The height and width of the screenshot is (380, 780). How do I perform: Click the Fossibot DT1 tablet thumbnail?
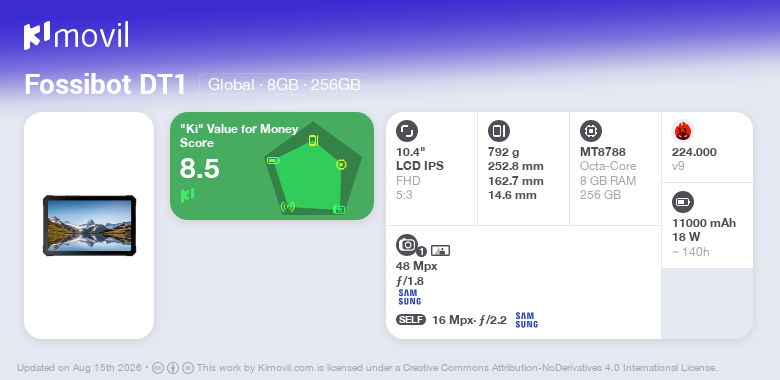pos(90,225)
